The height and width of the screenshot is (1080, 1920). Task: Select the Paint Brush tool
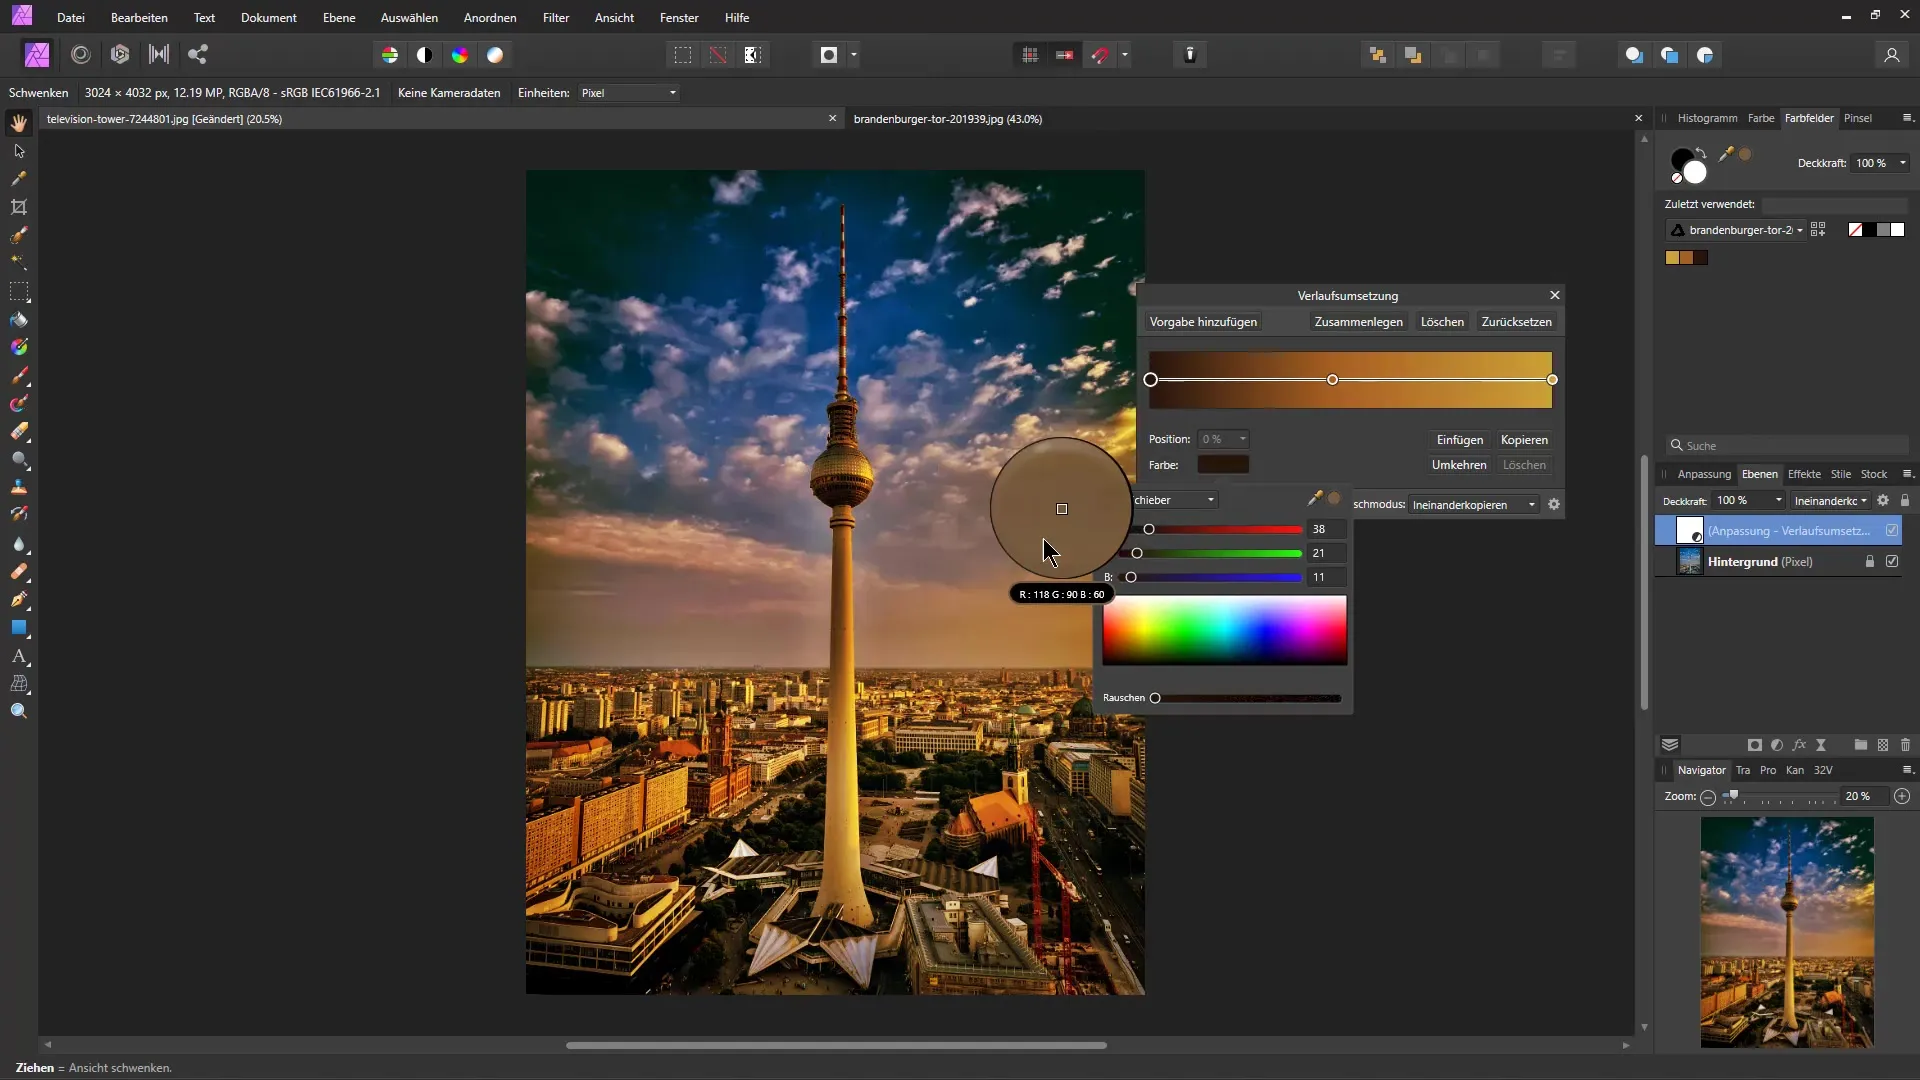[x=19, y=376]
